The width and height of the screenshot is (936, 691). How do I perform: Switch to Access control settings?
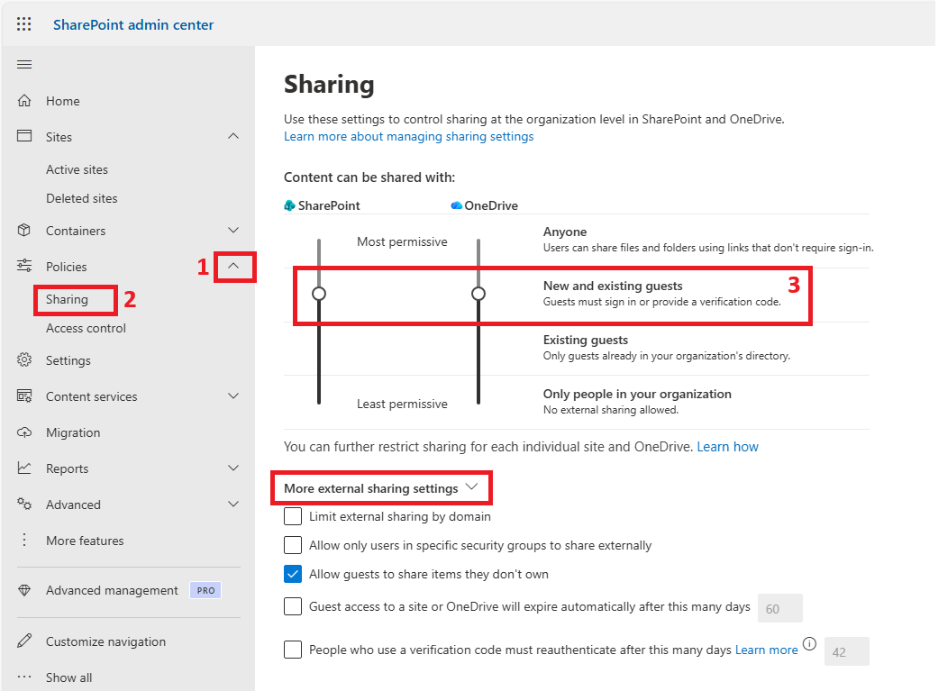(x=86, y=328)
